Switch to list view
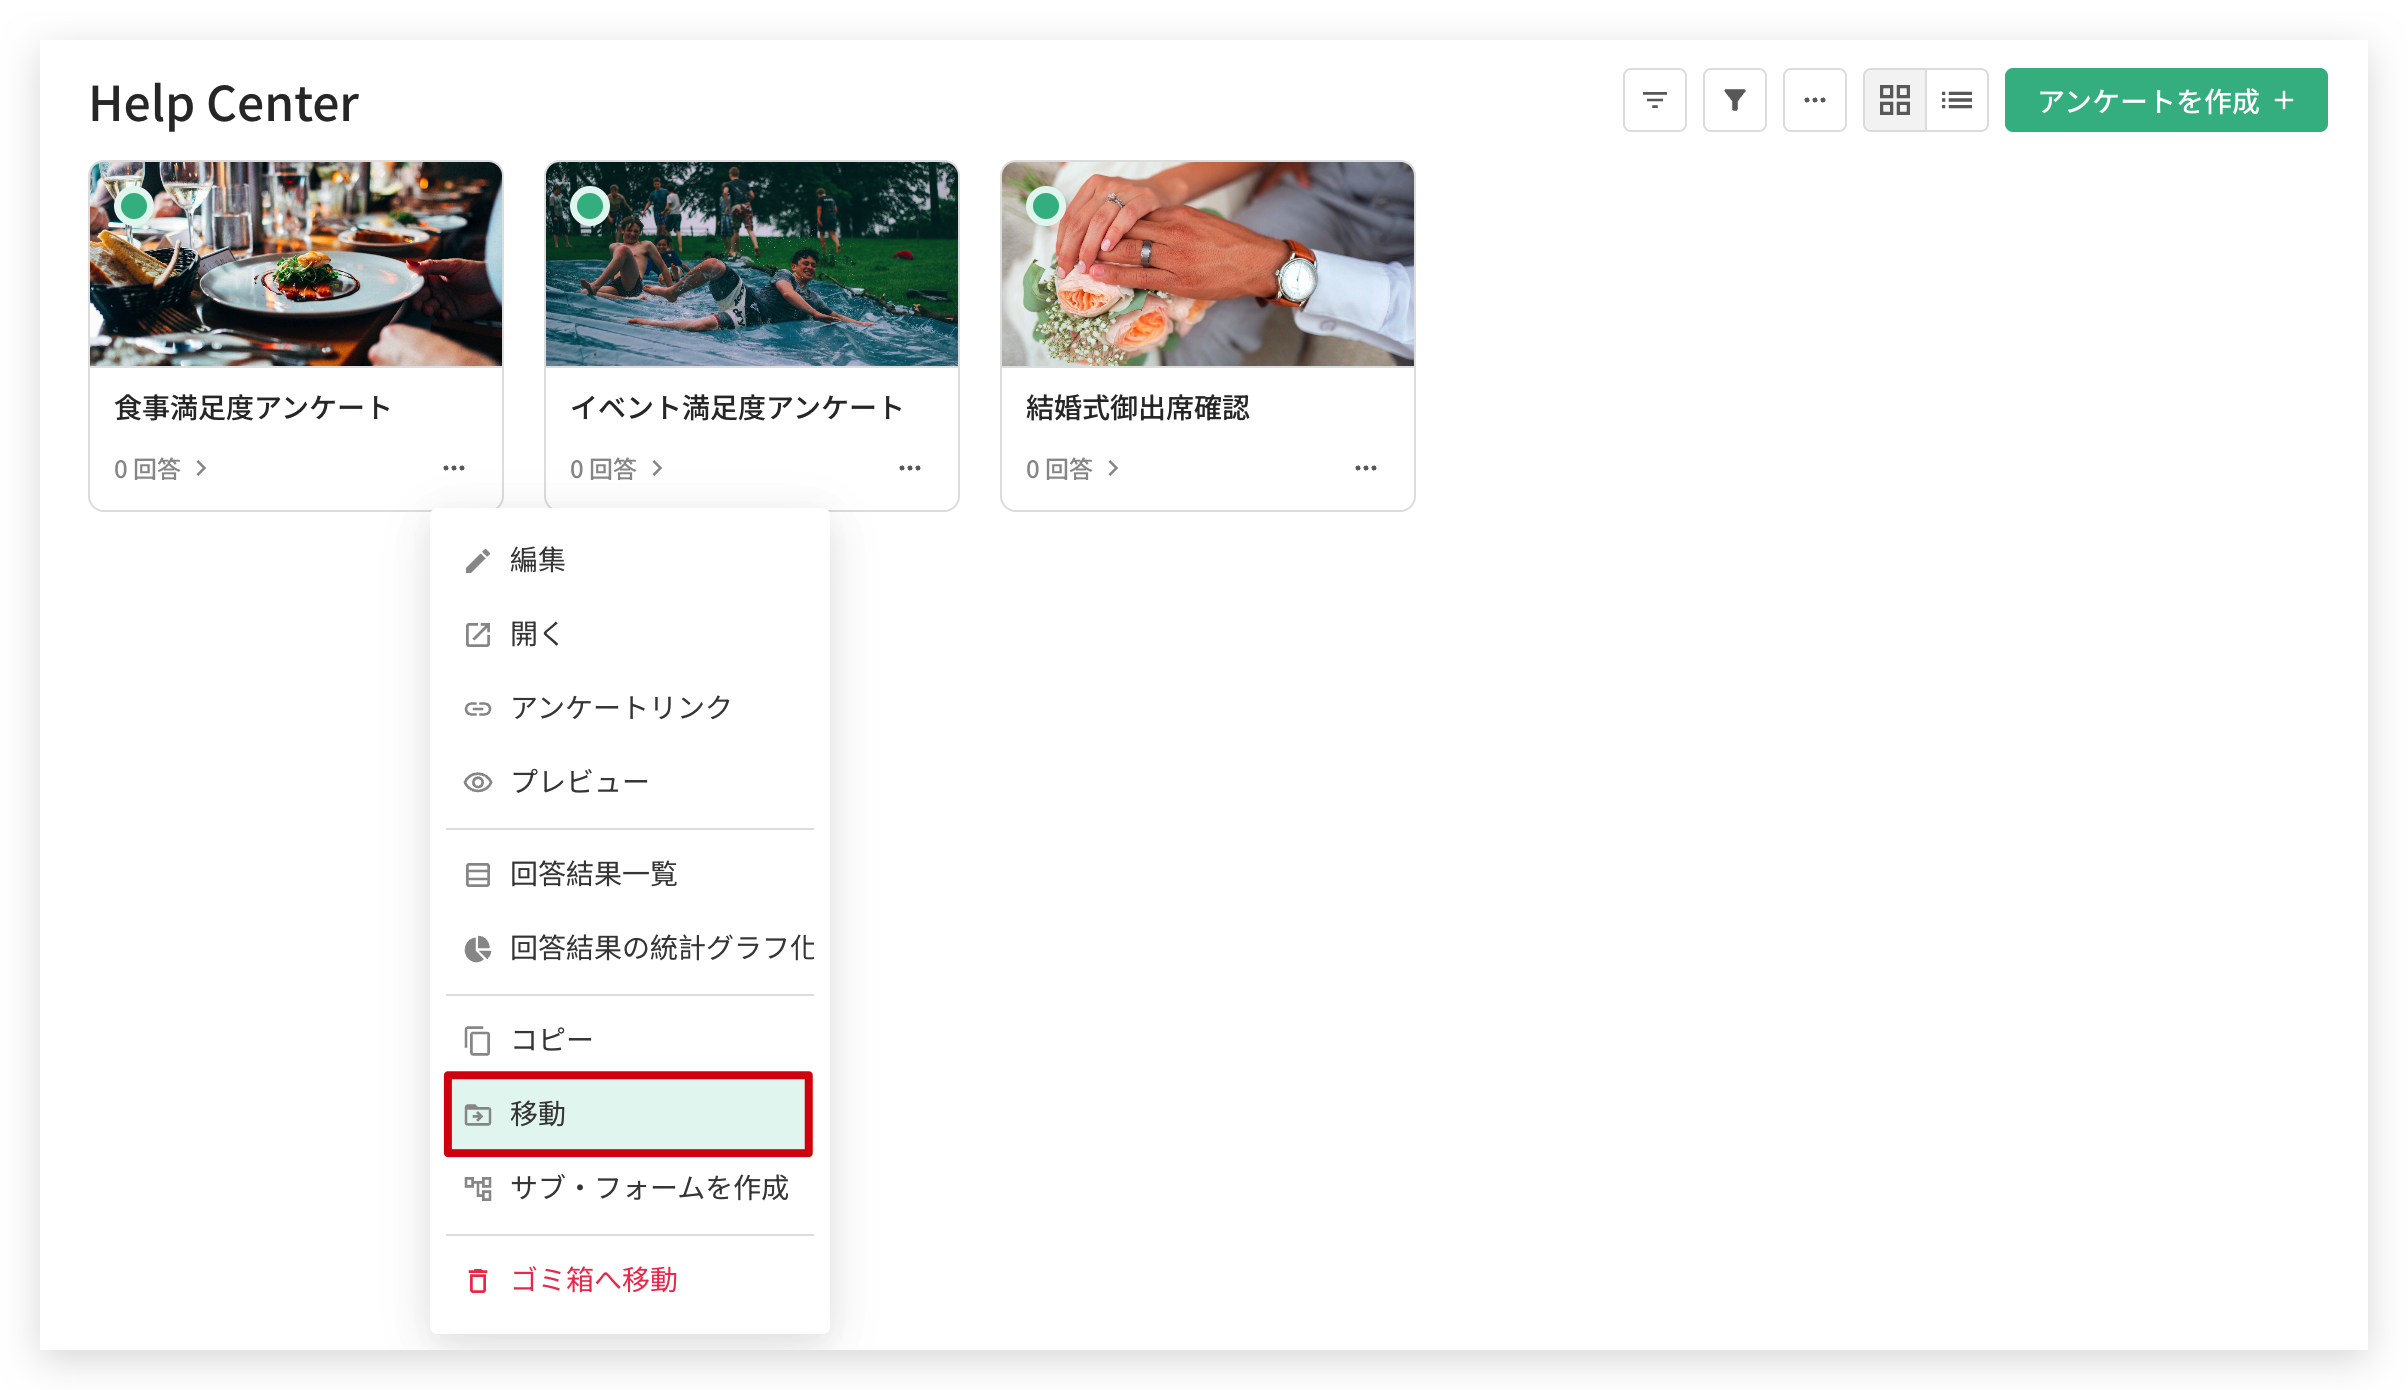 (1956, 100)
